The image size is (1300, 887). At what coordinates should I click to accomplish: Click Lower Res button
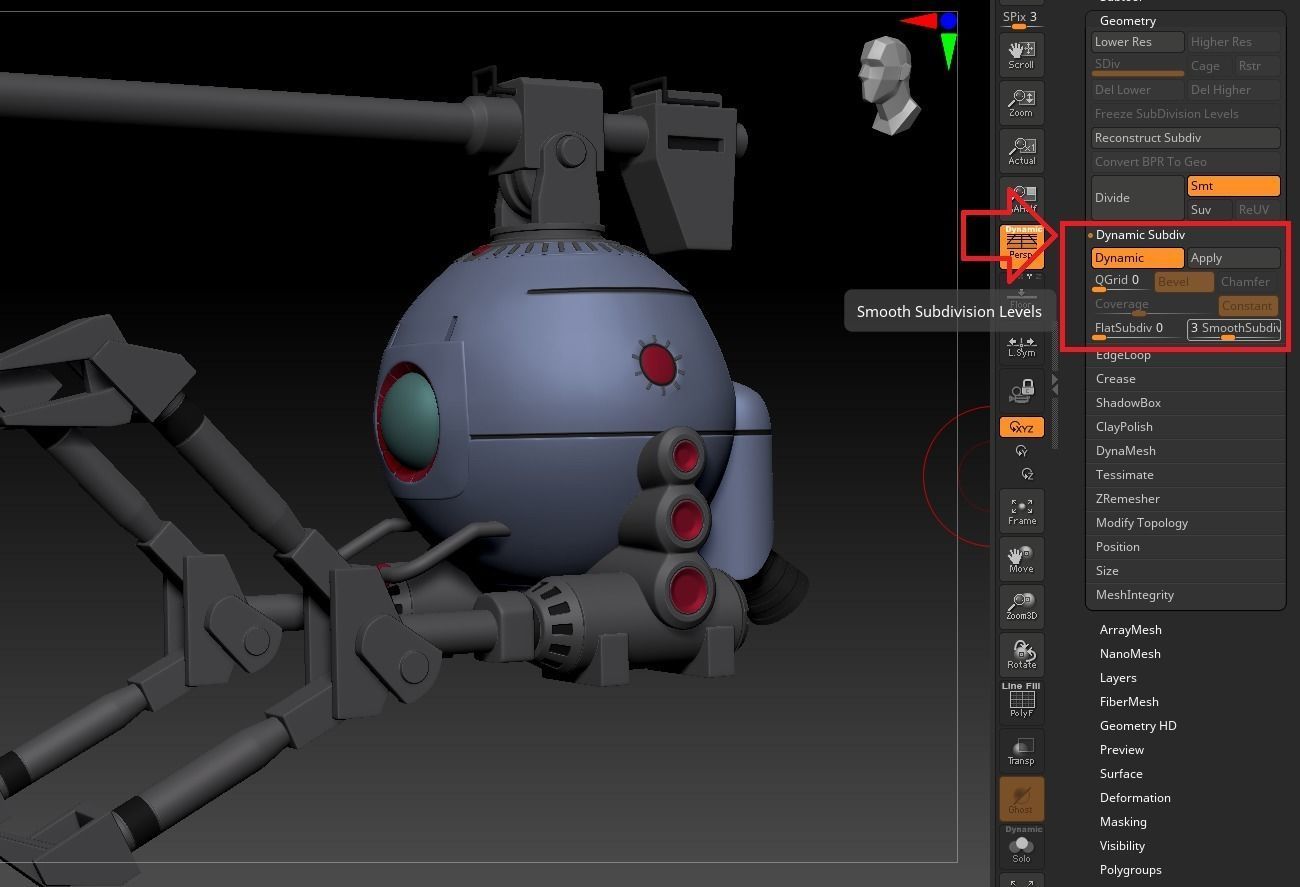pyautogui.click(x=1137, y=42)
